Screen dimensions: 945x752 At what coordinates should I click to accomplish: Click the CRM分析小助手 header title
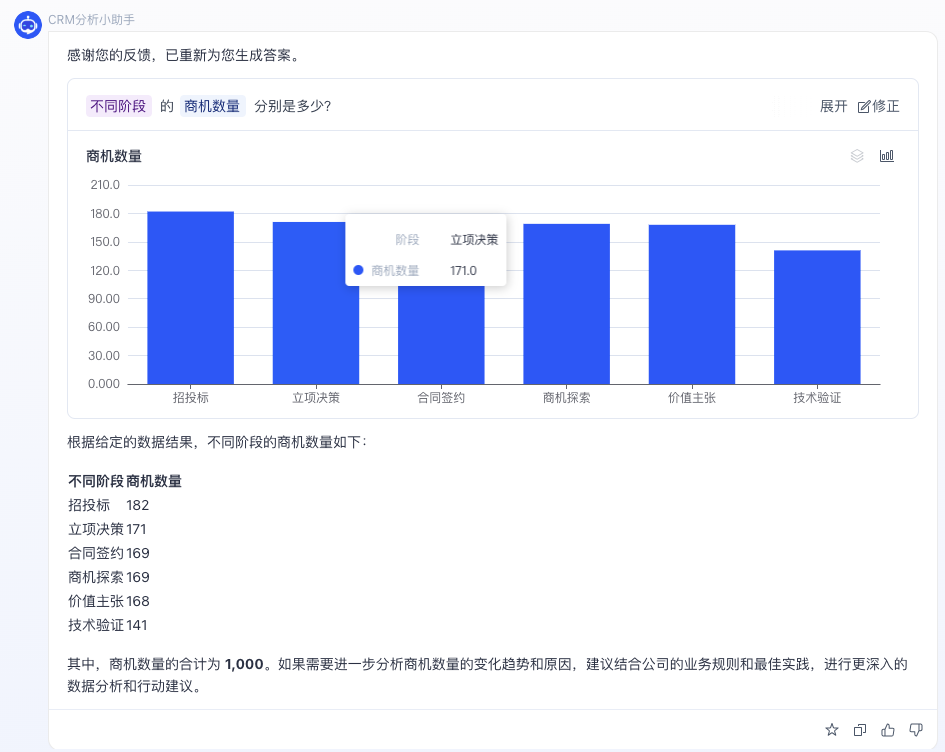tap(90, 20)
